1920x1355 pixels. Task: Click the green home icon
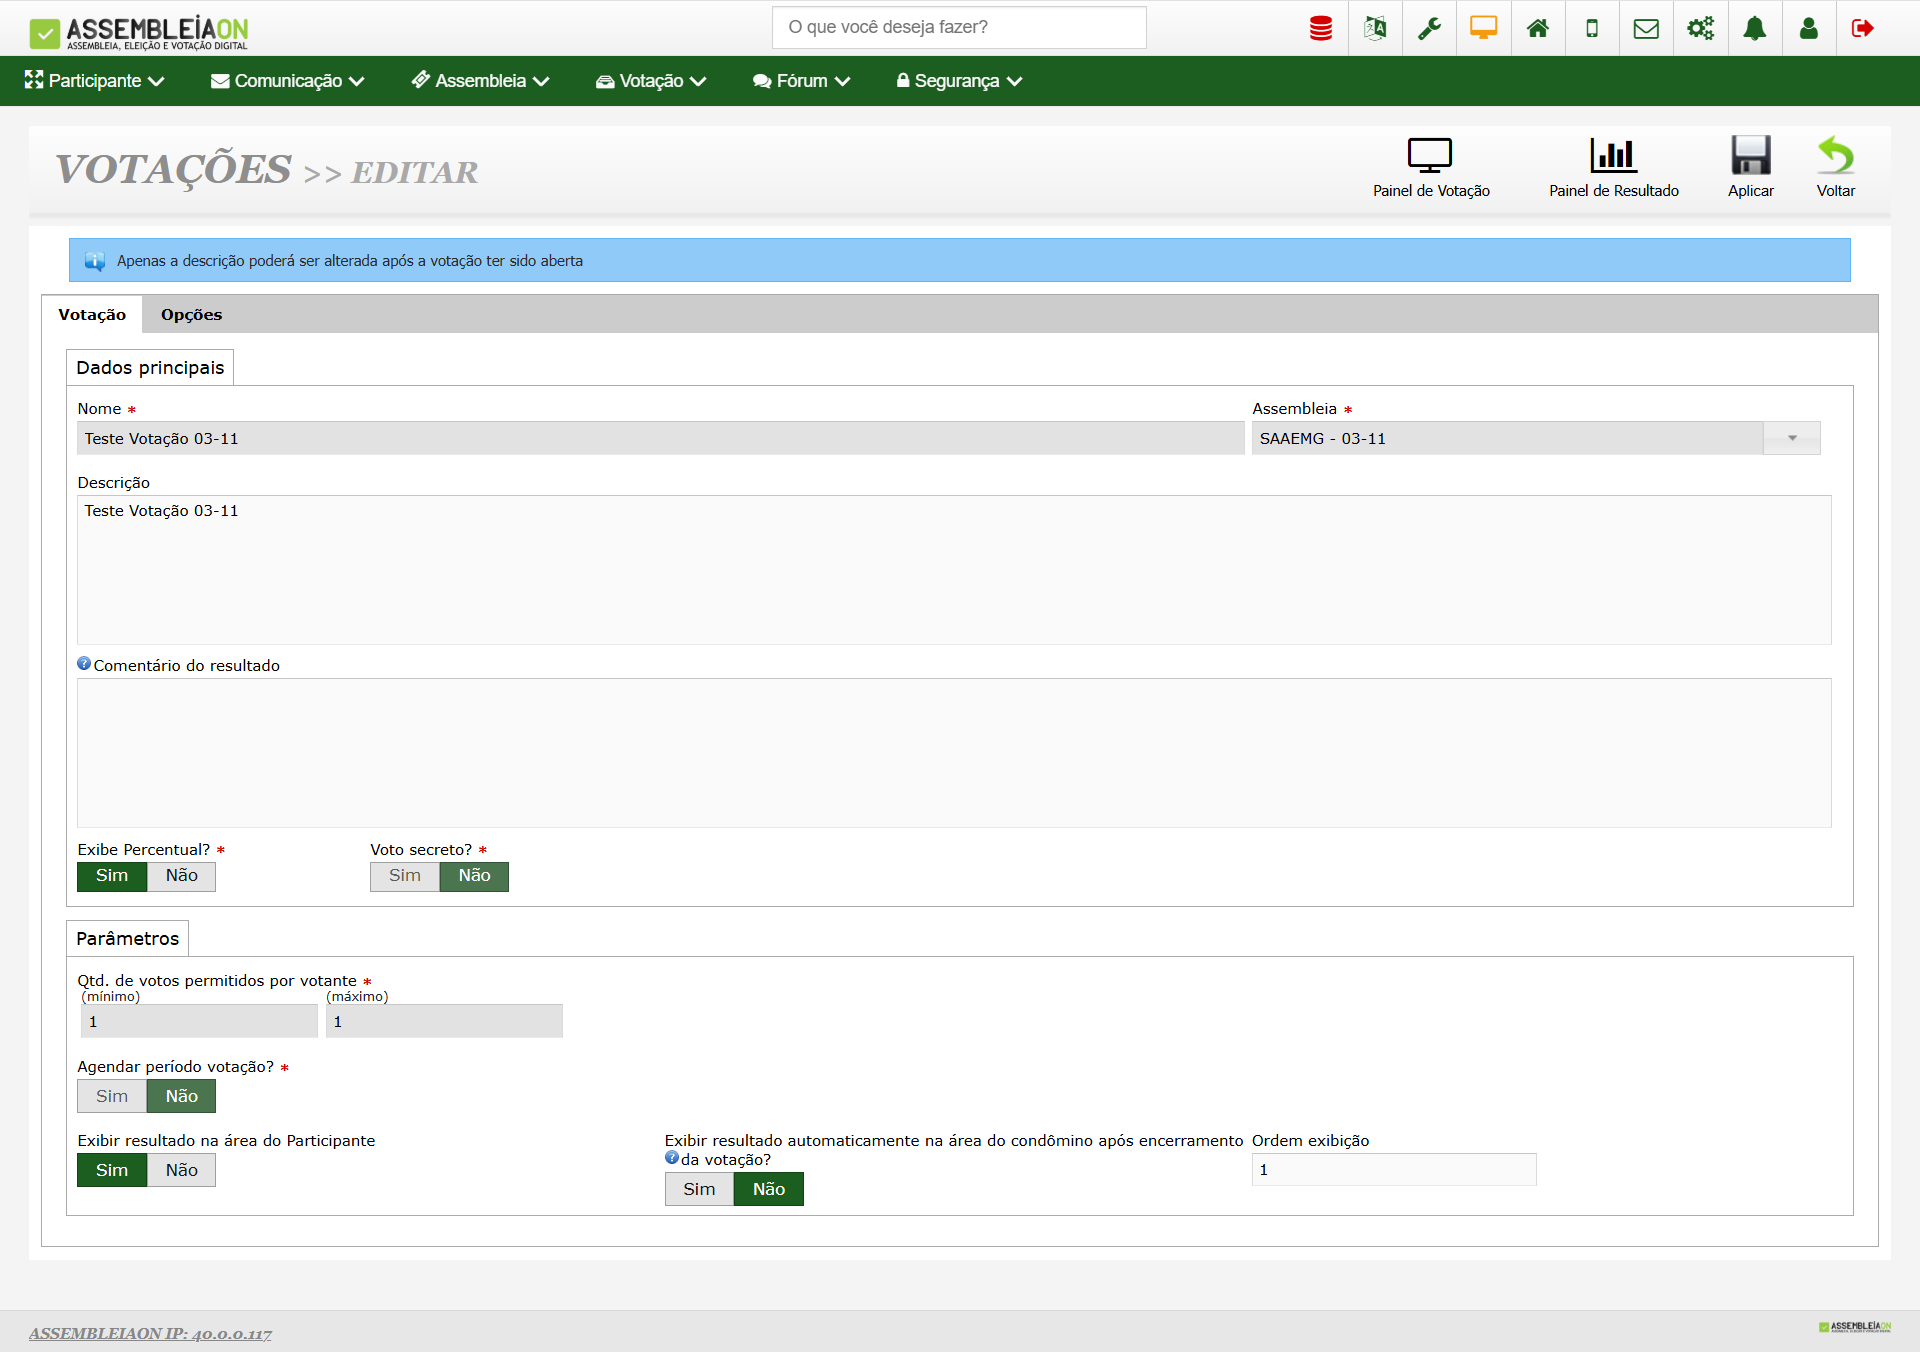[1538, 28]
